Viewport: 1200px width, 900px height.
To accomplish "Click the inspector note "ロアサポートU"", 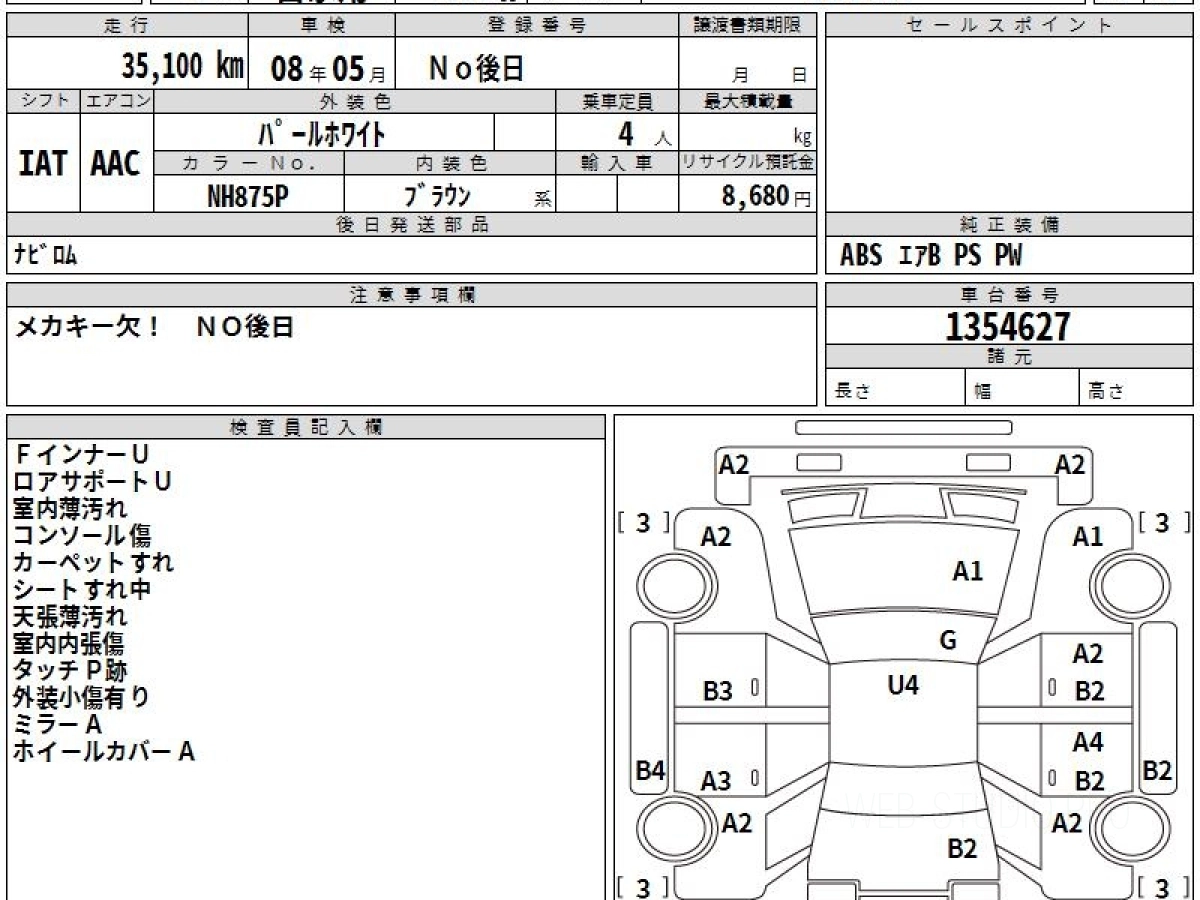I will [92, 482].
